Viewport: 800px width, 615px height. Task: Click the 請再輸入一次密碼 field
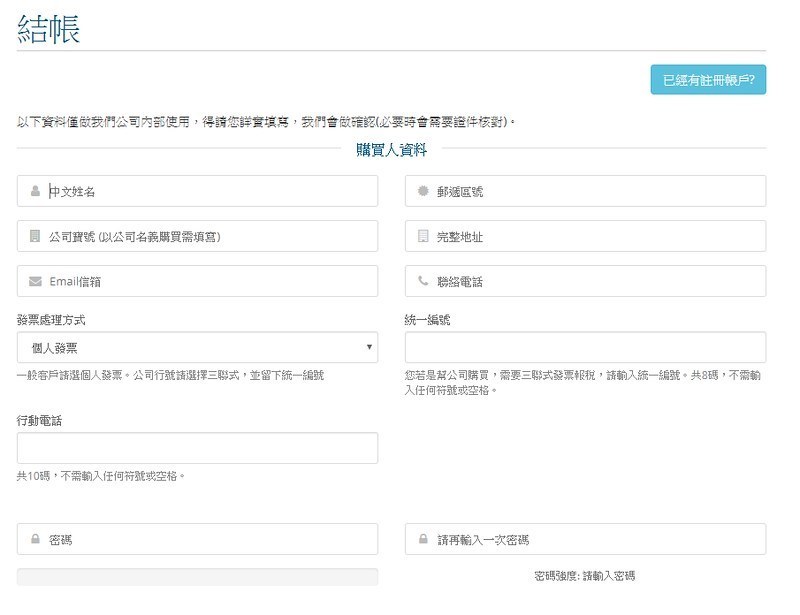598,539
